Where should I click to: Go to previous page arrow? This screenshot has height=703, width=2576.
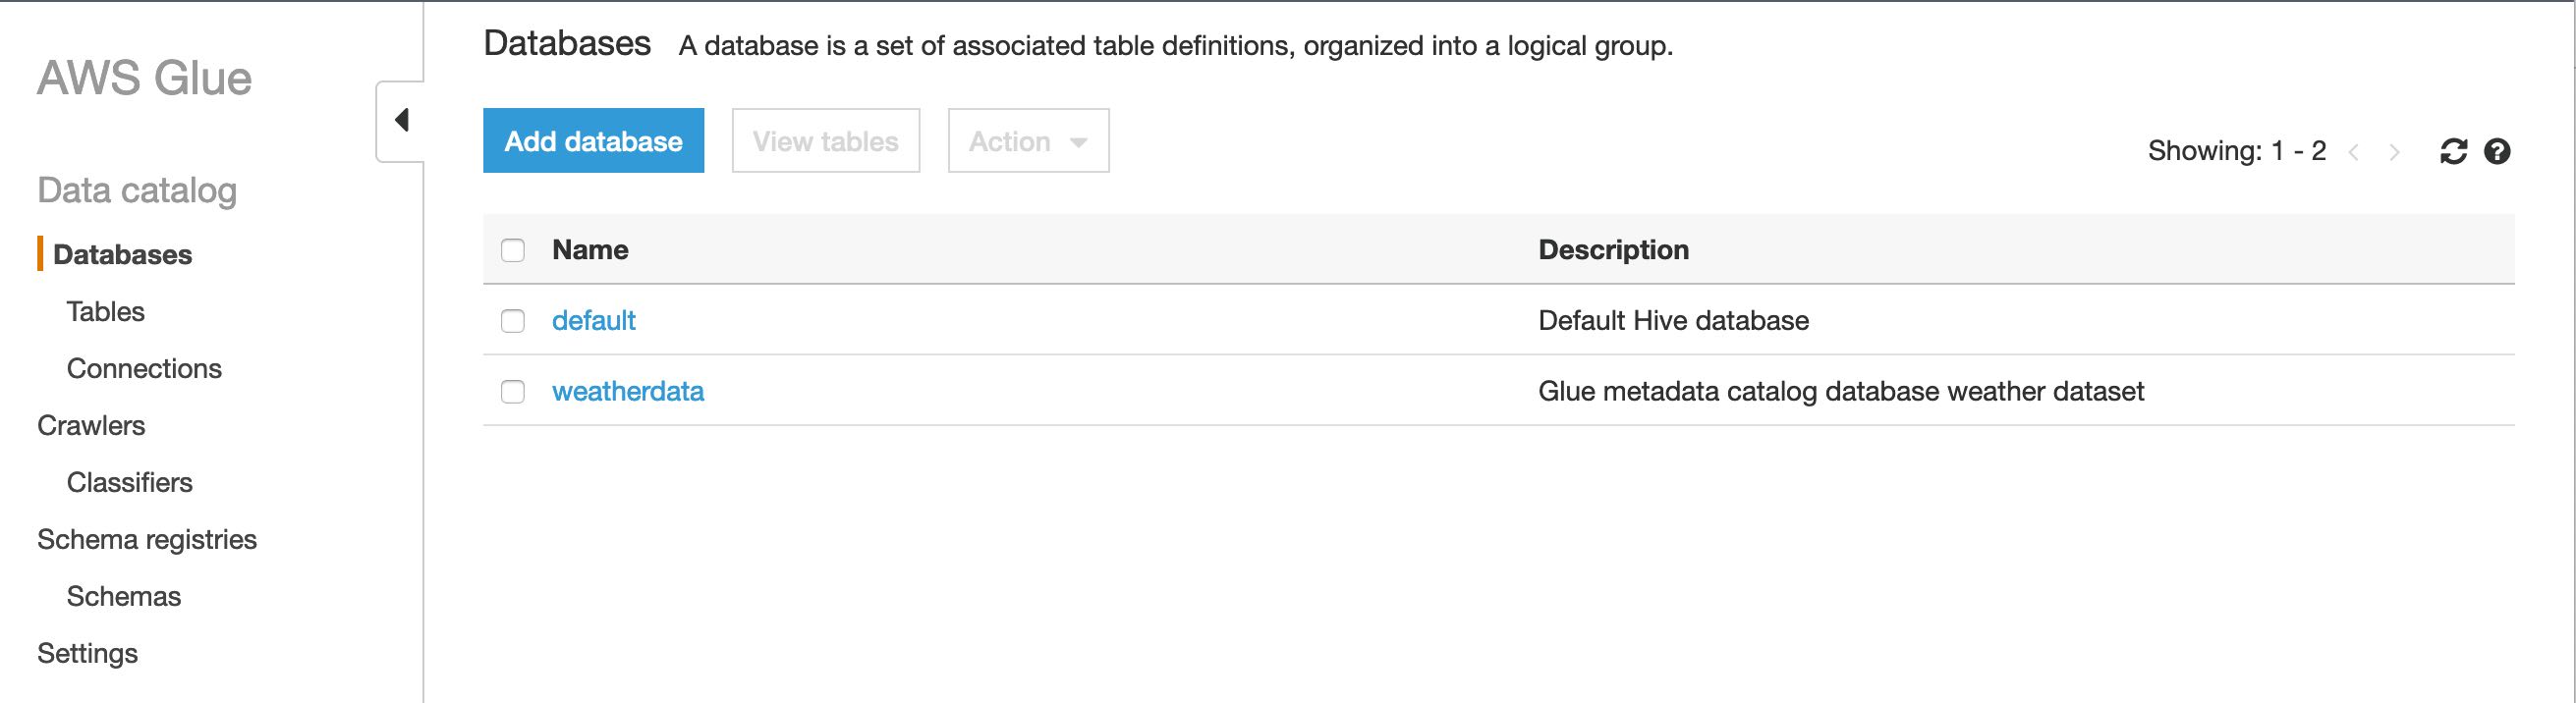point(2354,152)
